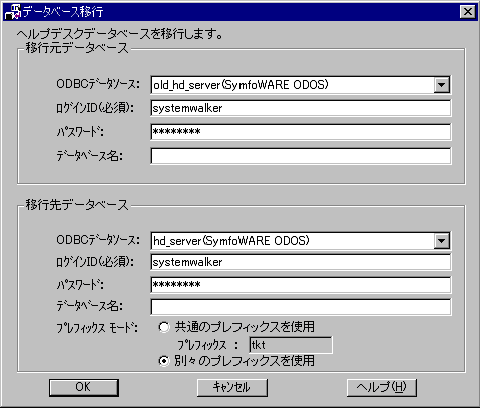The image size is (480, 408).
Task: Click the プレフィックス field containing tkt
Action: coord(291,345)
